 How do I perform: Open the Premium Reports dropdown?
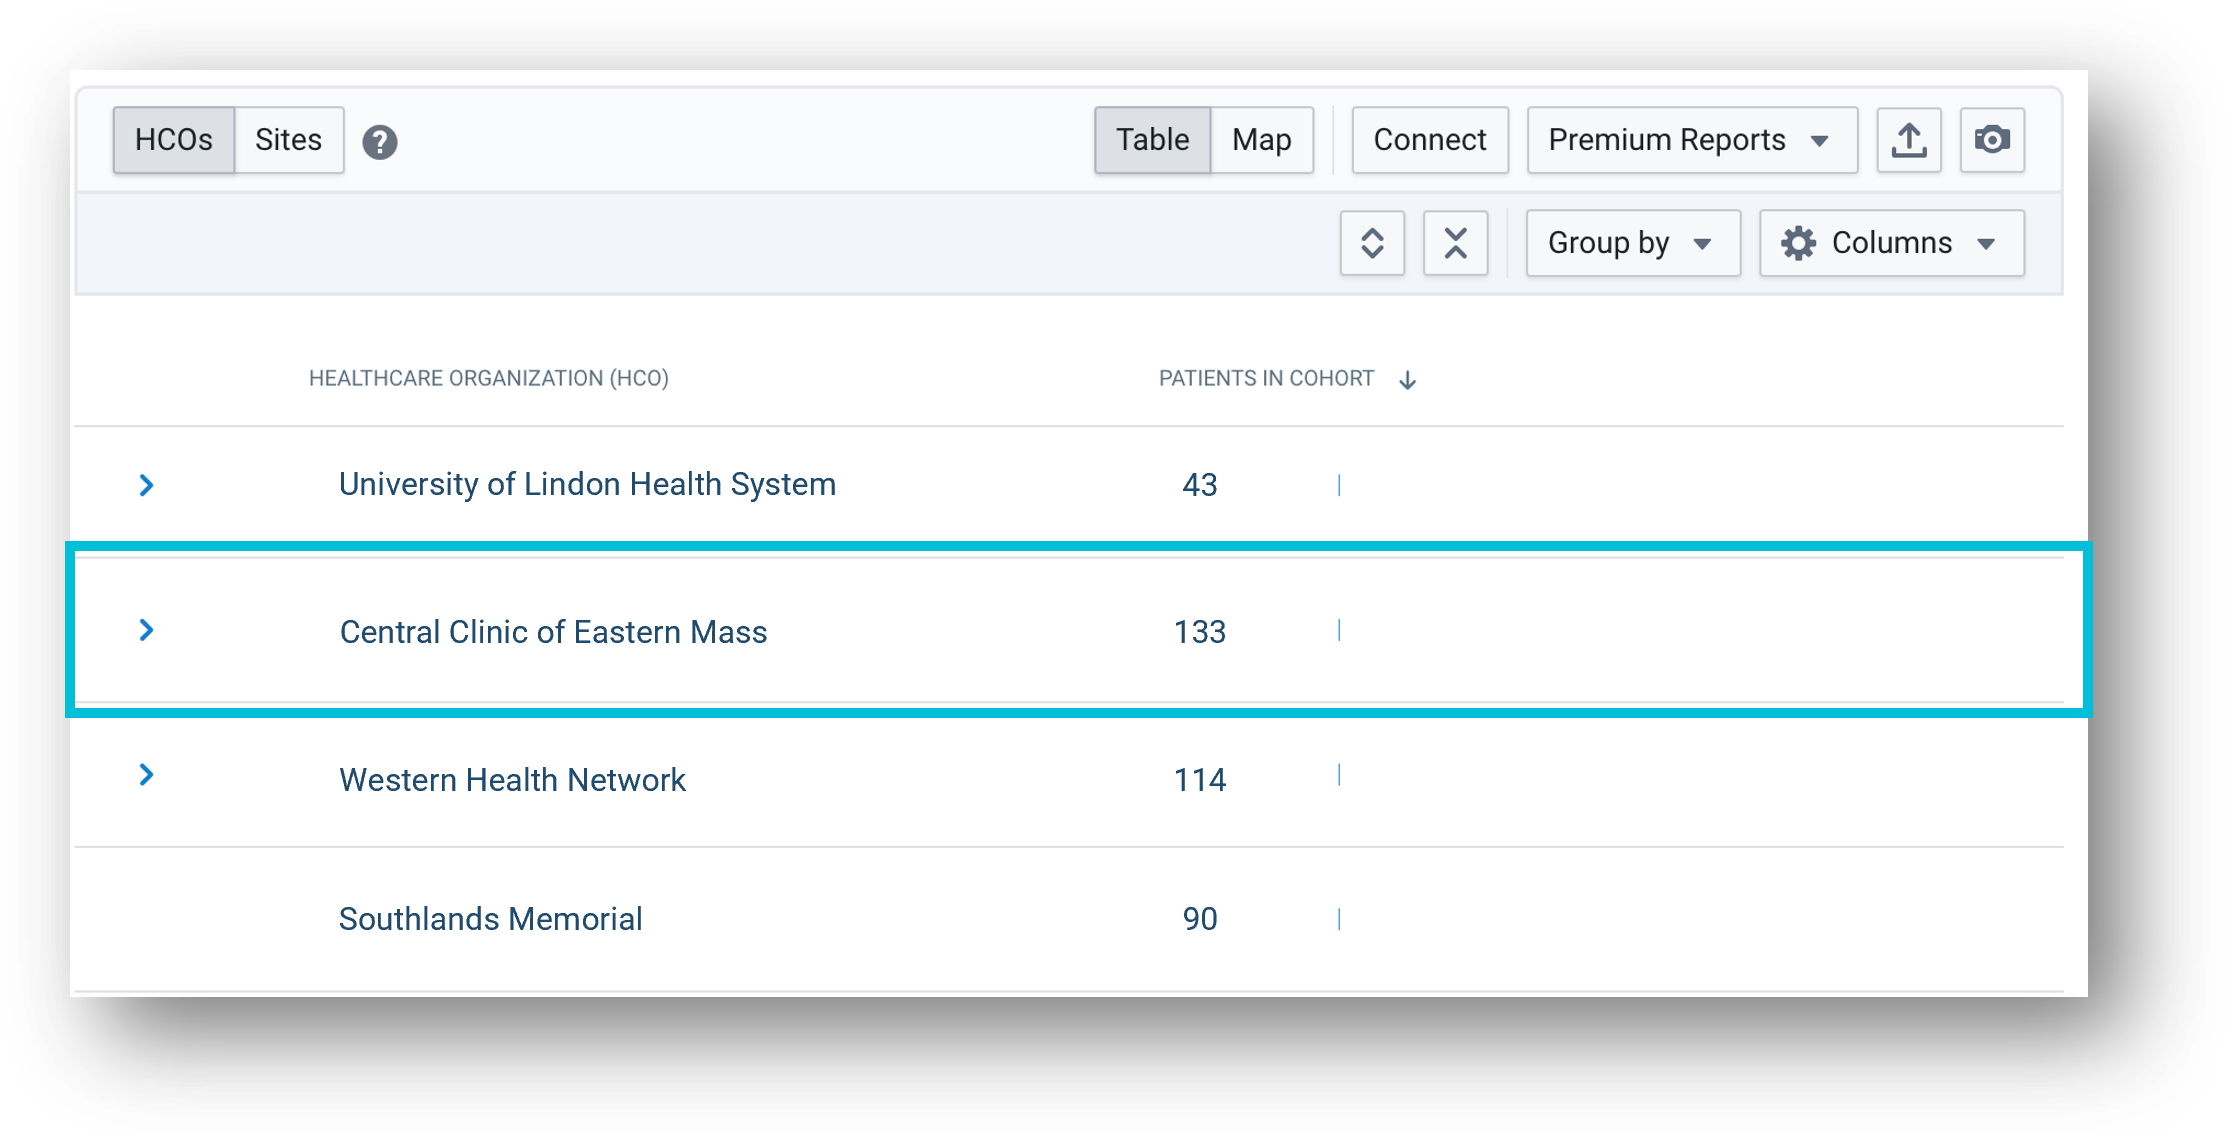[x=1691, y=140]
